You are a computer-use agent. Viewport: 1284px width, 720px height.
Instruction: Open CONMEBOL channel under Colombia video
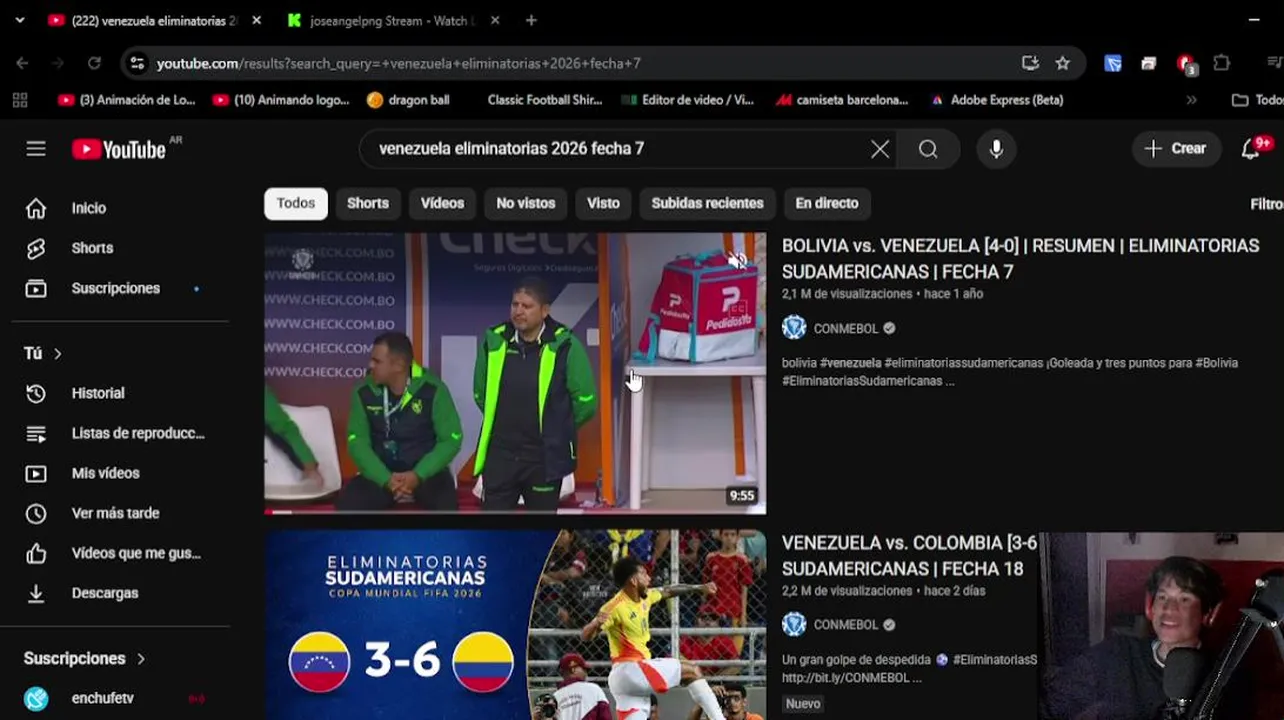[x=846, y=625]
